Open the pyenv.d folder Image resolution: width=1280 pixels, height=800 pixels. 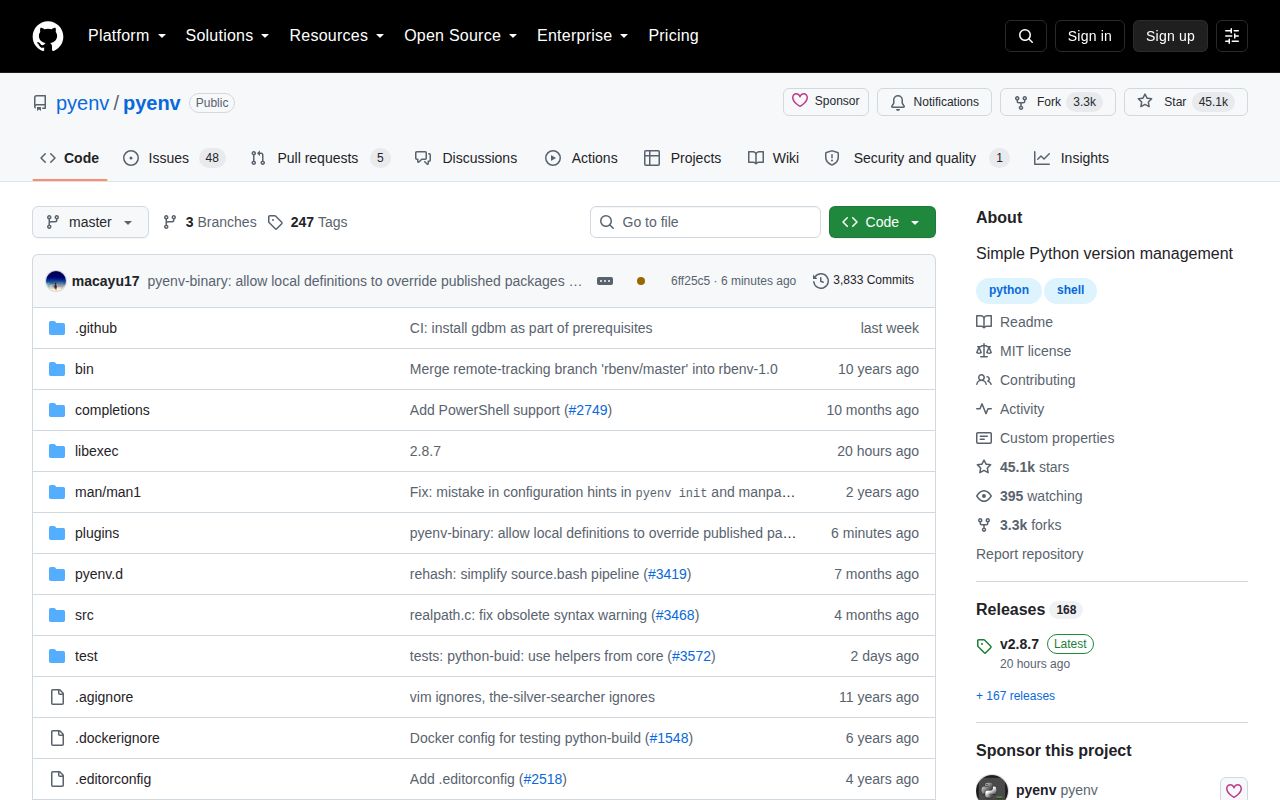pyautogui.click(x=99, y=574)
